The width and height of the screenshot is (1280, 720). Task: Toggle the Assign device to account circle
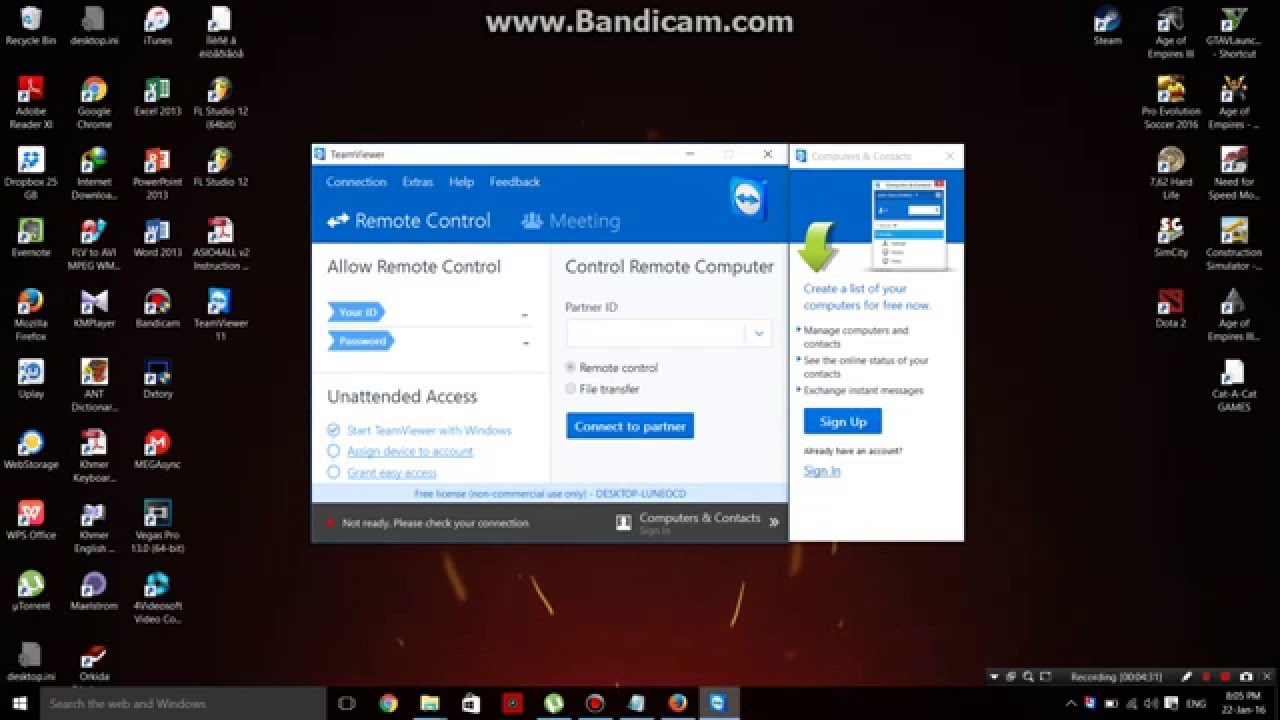pos(334,451)
